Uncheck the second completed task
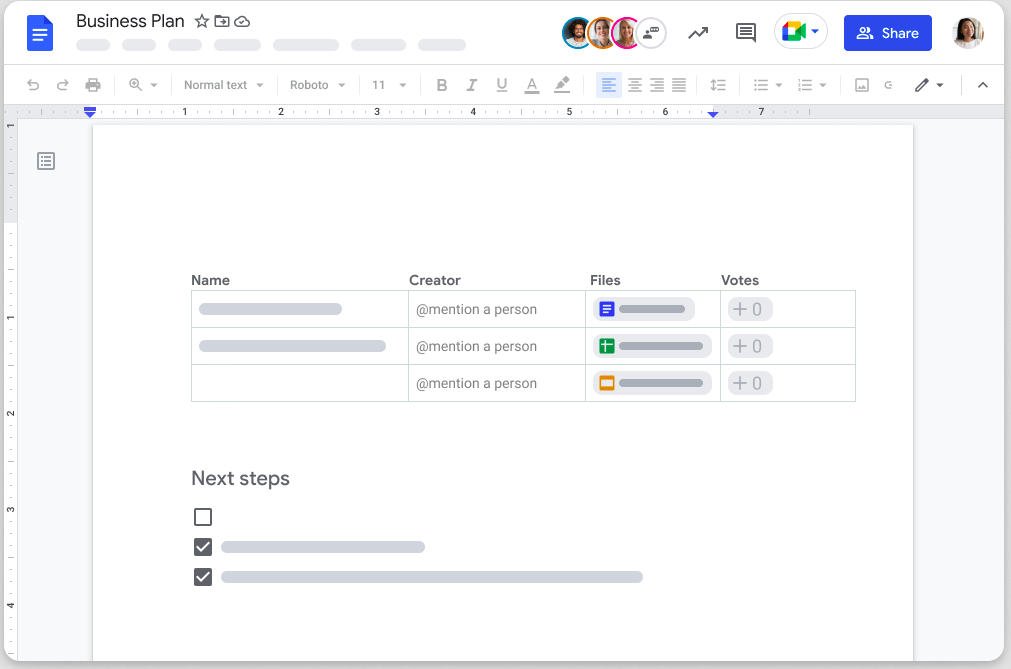The width and height of the screenshot is (1011, 669). (x=203, y=547)
